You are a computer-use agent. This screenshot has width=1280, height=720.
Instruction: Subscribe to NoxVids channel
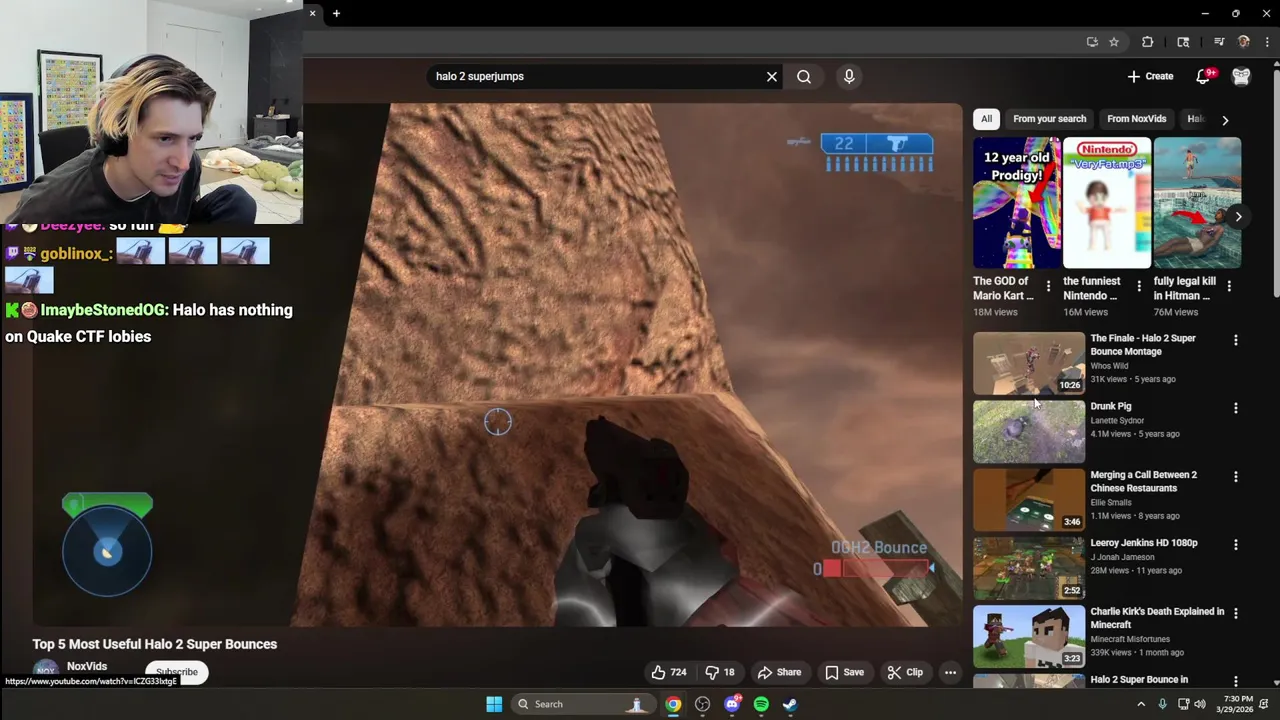[x=177, y=672]
